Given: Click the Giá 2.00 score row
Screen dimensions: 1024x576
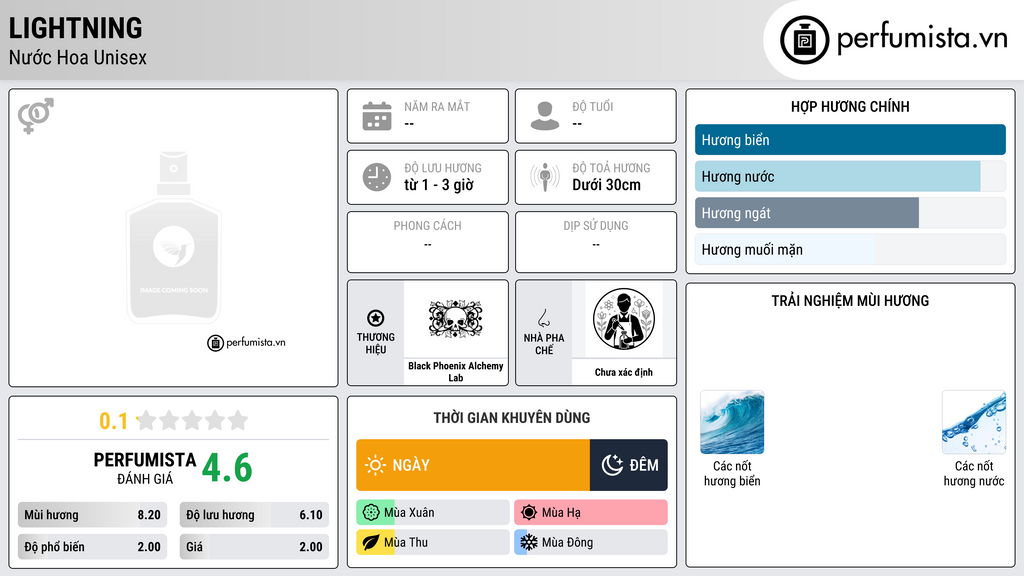Looking at the screenshot, I should click(x=254, y=547).
